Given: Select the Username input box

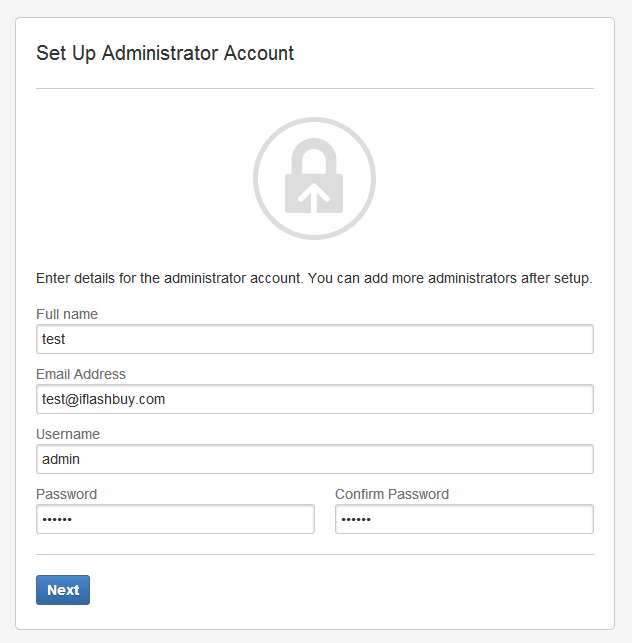Looking at the screenshot, I should 314,459.
